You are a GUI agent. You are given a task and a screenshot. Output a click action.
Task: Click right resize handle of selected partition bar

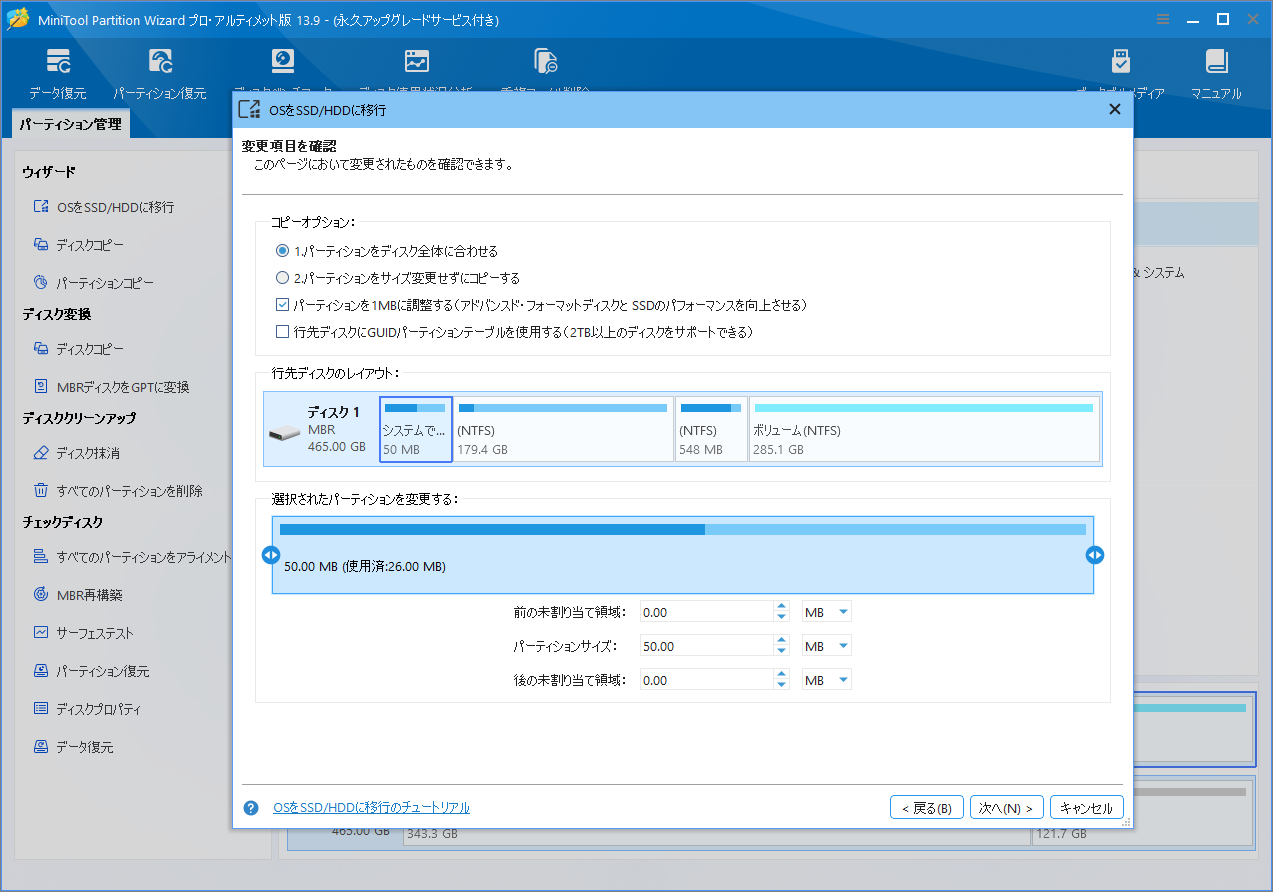click(x=1095, y=555)
